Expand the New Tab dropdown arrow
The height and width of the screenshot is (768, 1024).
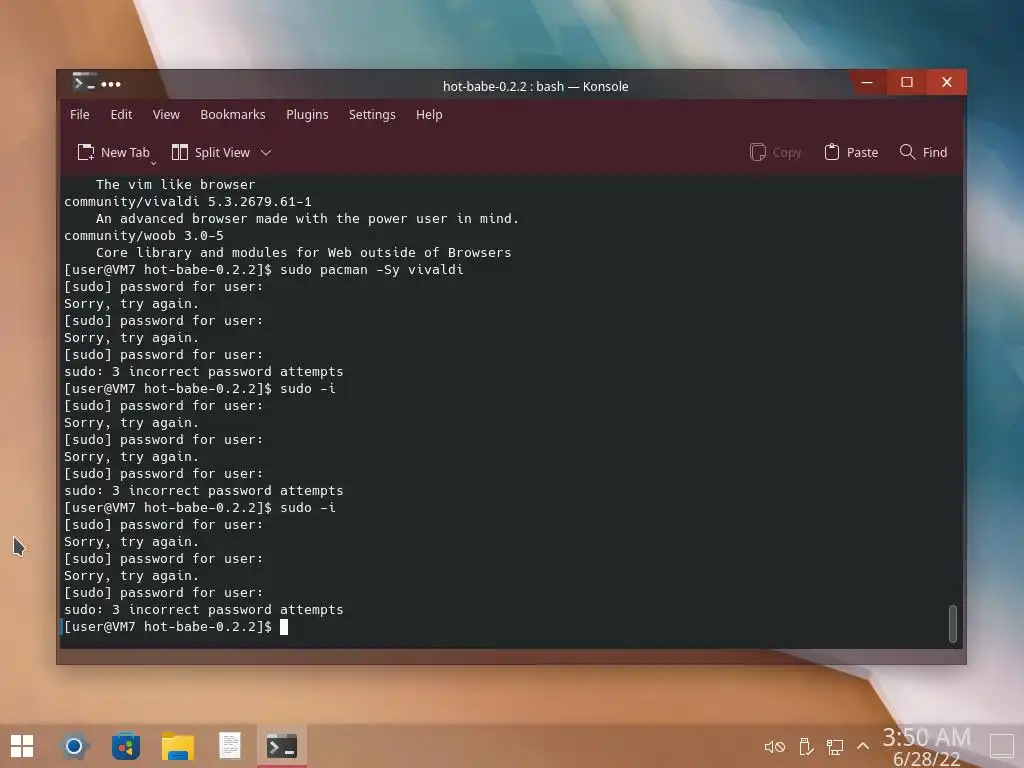pos(153,163)
